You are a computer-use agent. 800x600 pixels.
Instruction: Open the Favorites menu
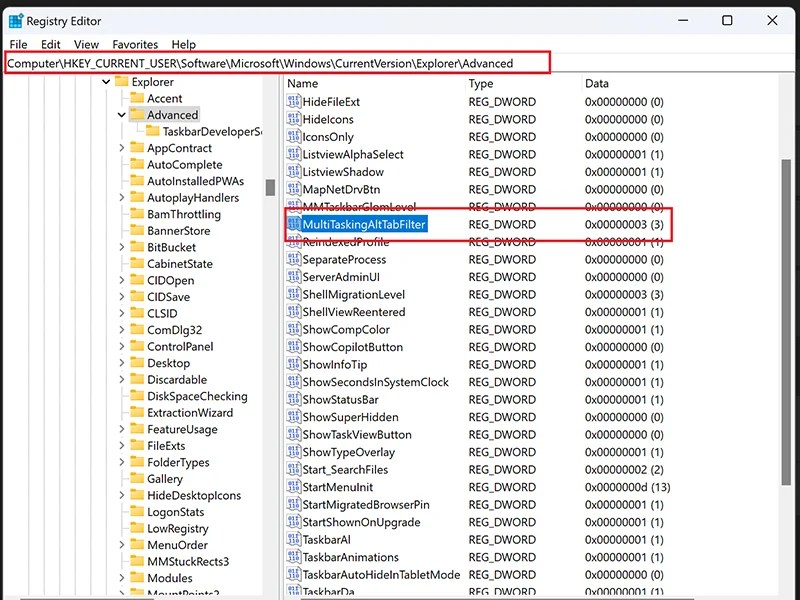pyautogui.click(x=135, y=44)
